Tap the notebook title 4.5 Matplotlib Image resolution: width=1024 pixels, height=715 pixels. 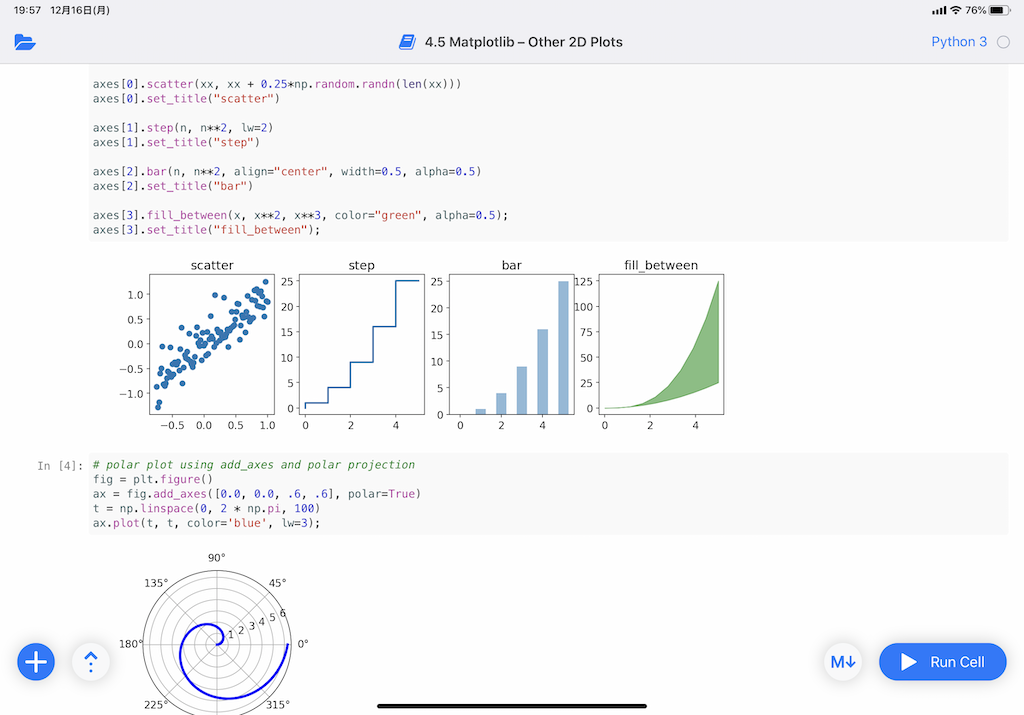[x=524, y=42]
